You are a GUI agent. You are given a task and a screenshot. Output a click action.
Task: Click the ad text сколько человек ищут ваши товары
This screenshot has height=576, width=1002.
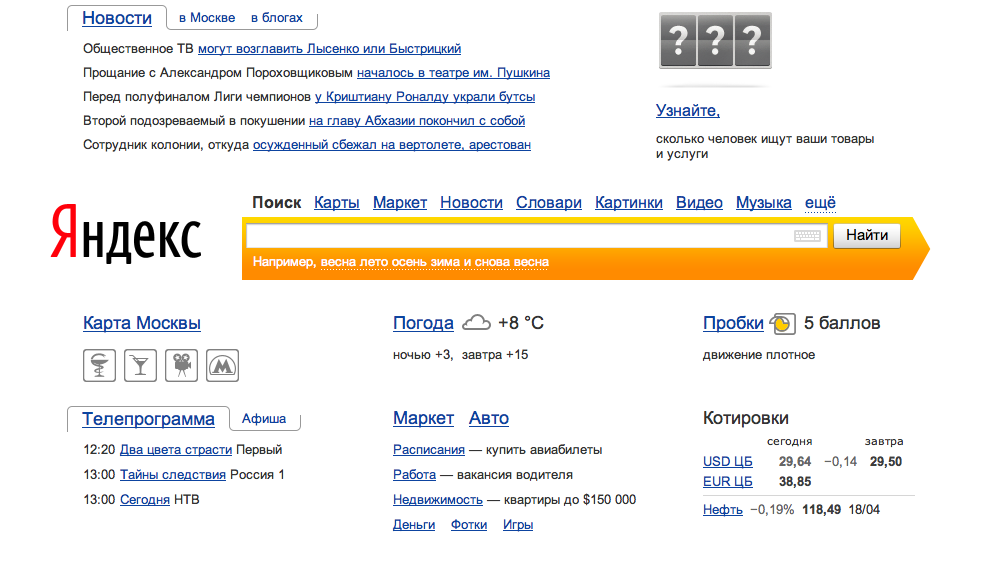point(765,146)
